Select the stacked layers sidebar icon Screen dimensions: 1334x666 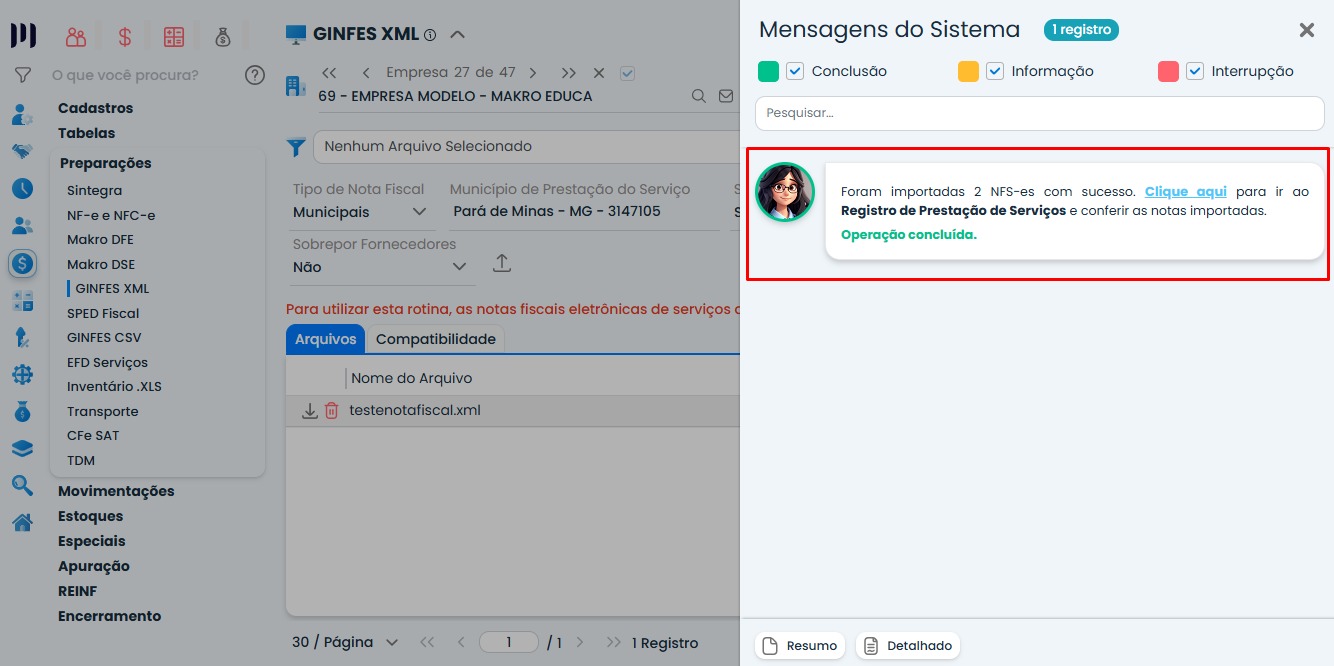tap(22, 449)
